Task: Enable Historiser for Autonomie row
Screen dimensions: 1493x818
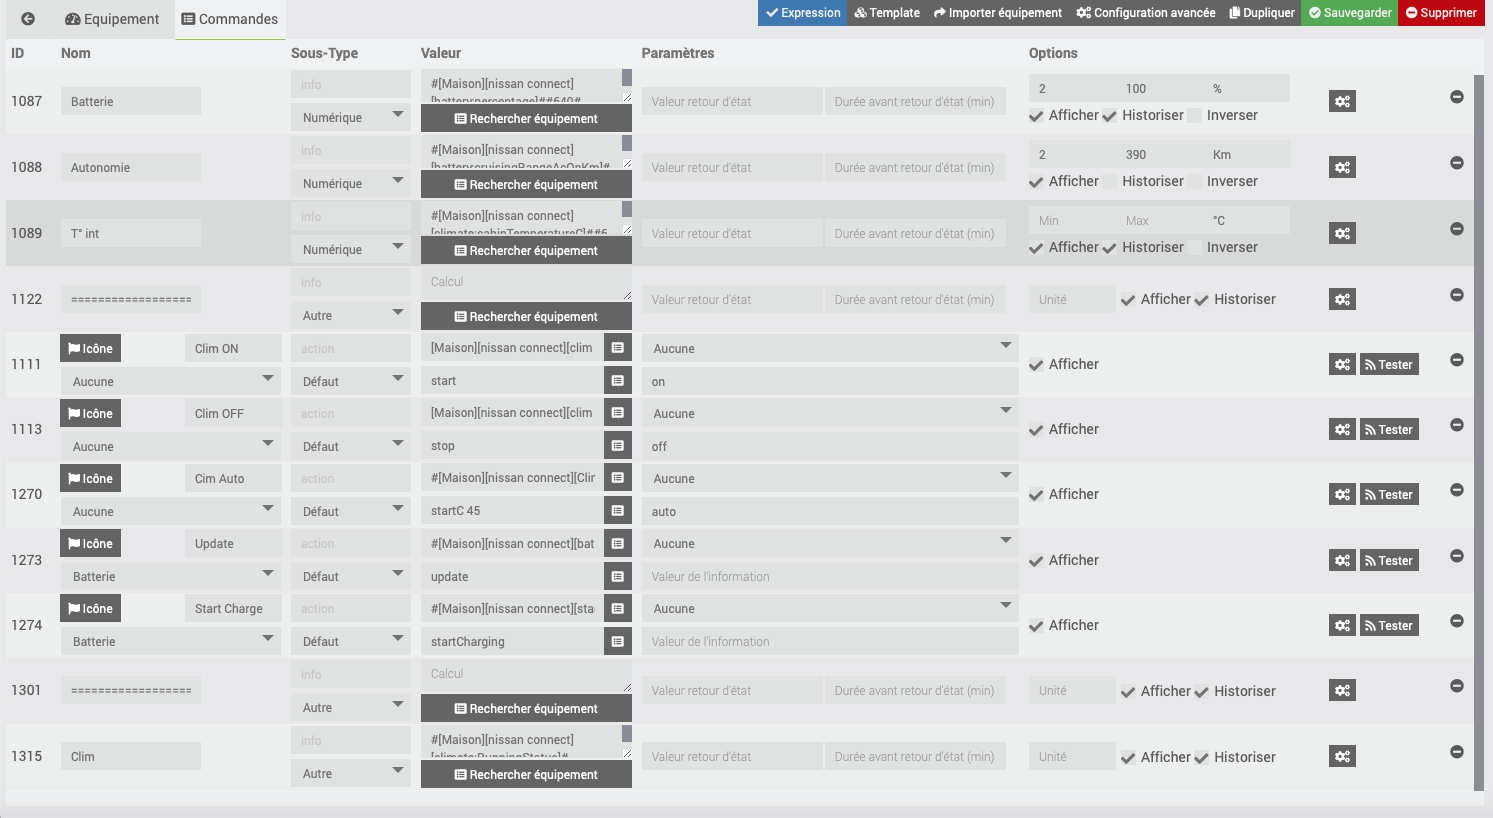Action: pyautogui.click(x=1109, y=182)
